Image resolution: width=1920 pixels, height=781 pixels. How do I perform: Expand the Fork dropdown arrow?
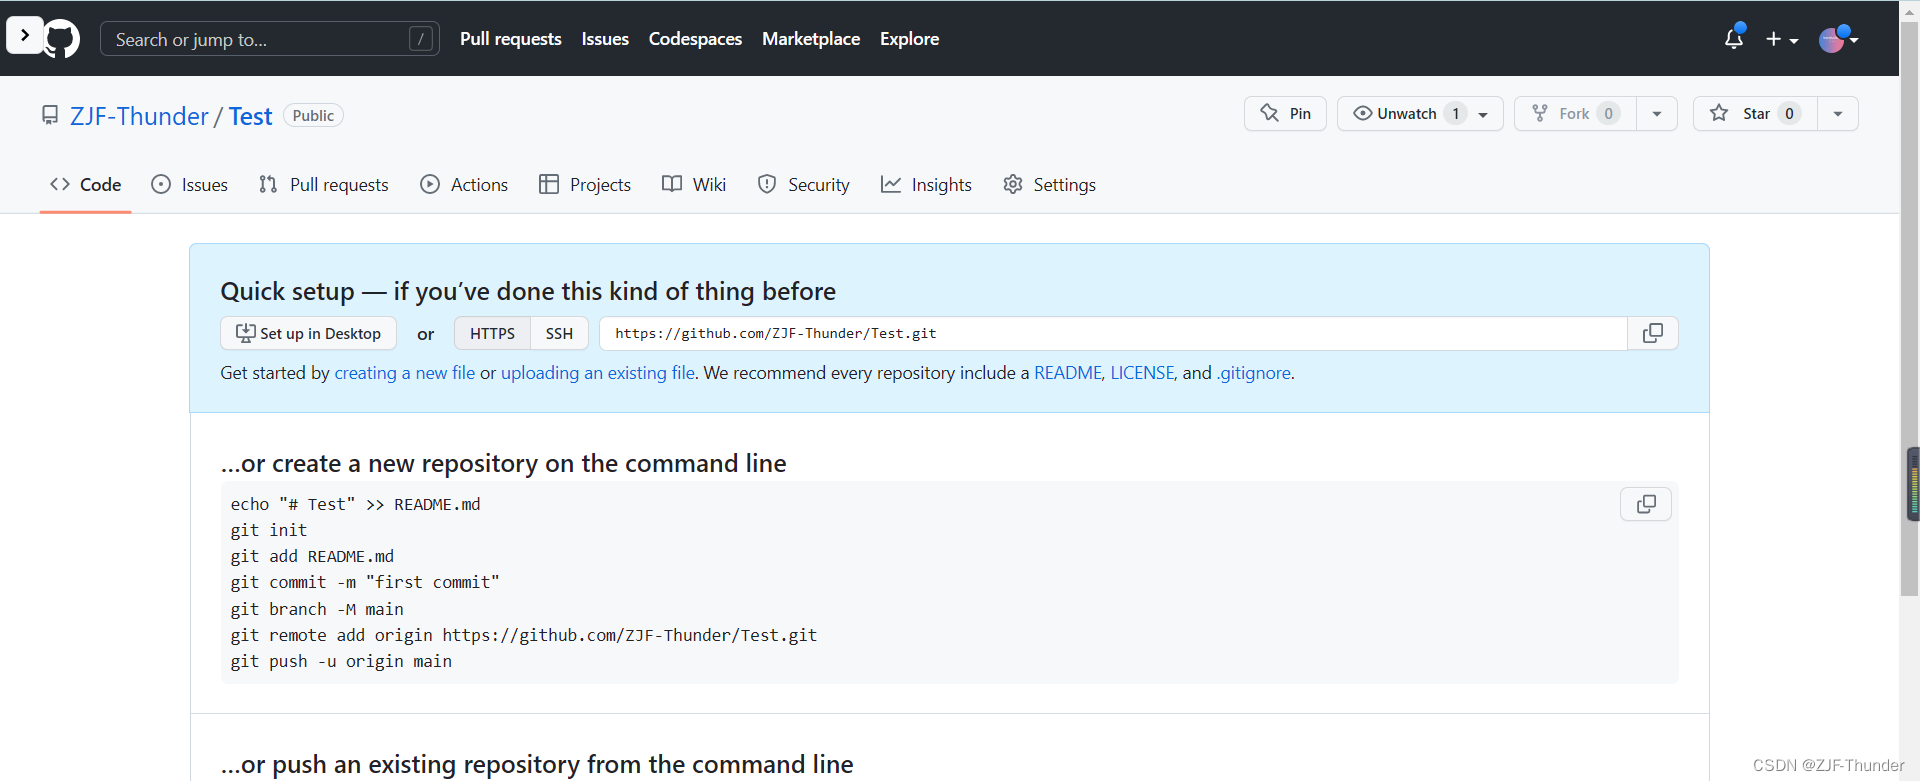point(1657,113)
